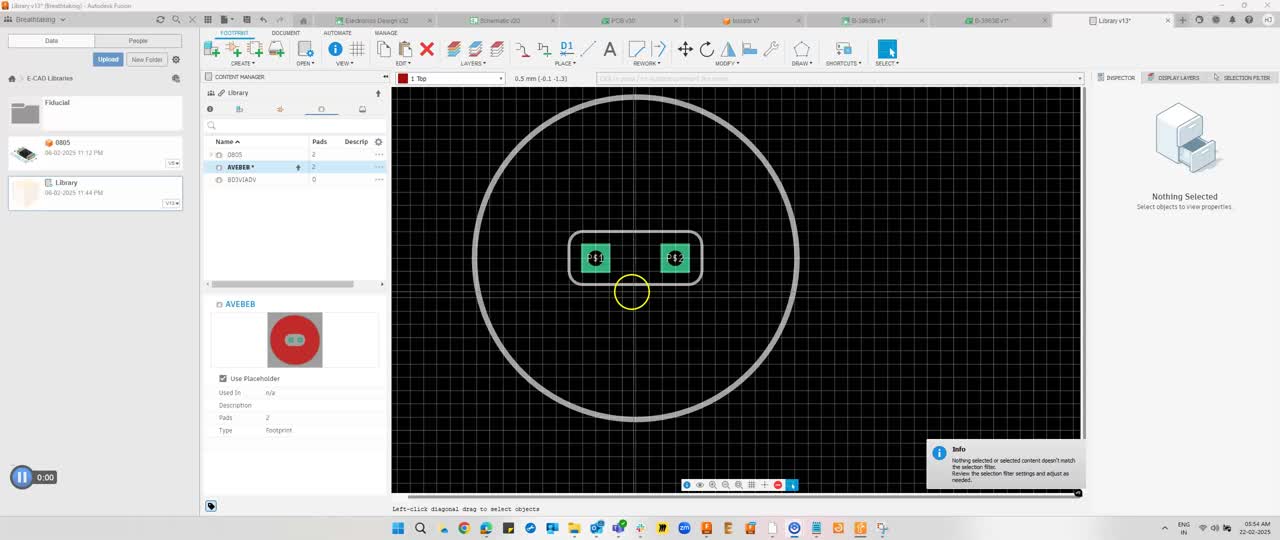Select the Polygon draw tool
The width and height of the screenshot is (1280, 540).
(801, 49)
